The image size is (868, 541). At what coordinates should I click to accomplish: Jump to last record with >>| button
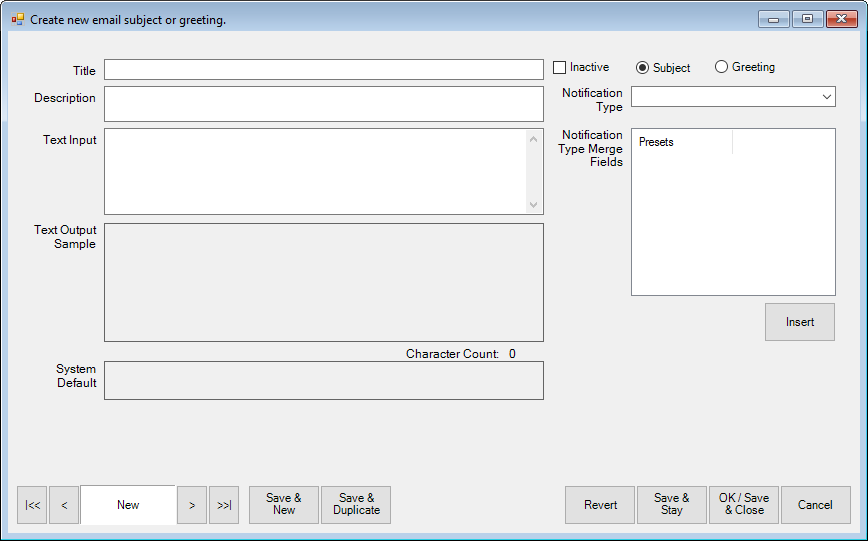coord(224,505)
